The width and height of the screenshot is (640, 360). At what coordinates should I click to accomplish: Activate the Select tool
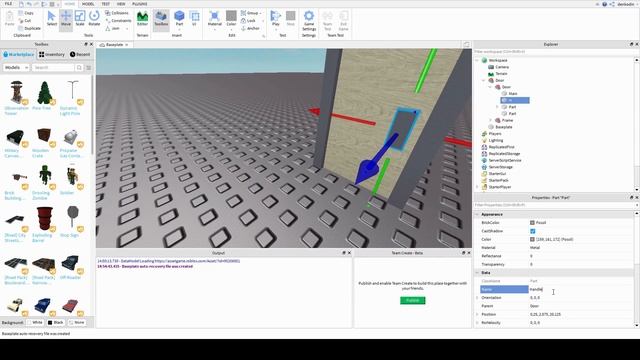click(x=51, y=19)
